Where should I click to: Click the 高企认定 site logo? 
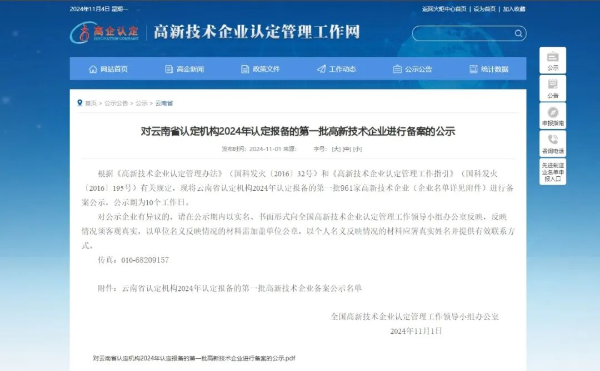[x=104, y=32]
